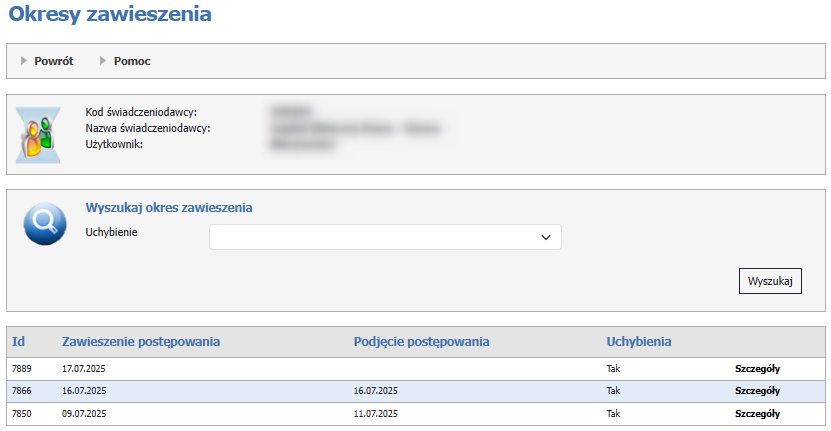Click the Okresy zawieszenia page heading
The width and height of the screenshot is (831, 431).
(110, 15)
